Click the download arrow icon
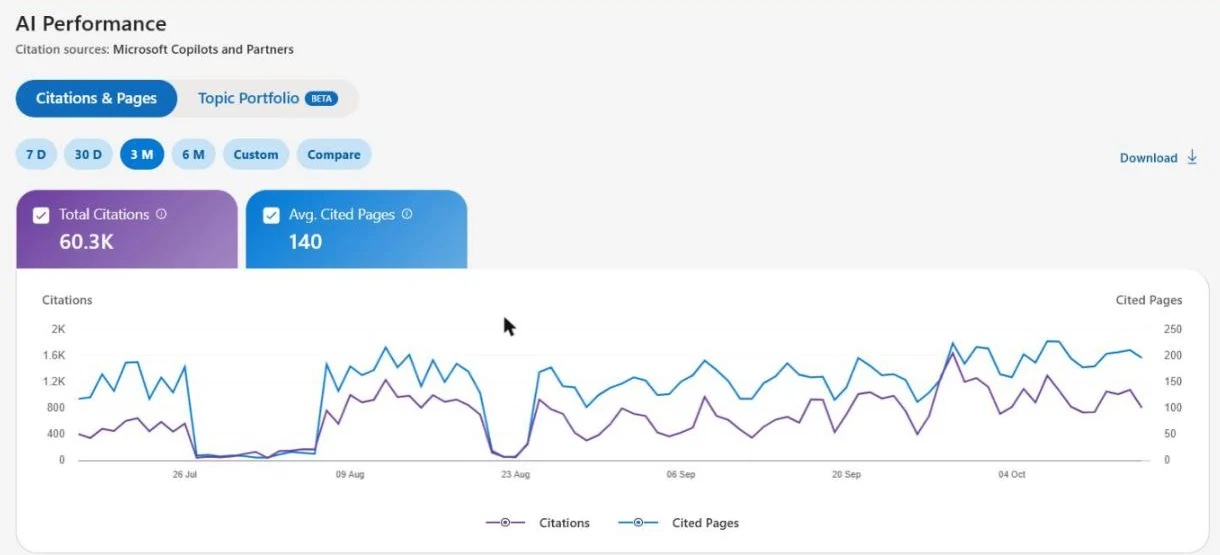The image size is (1220, 555). point(1191,157)
